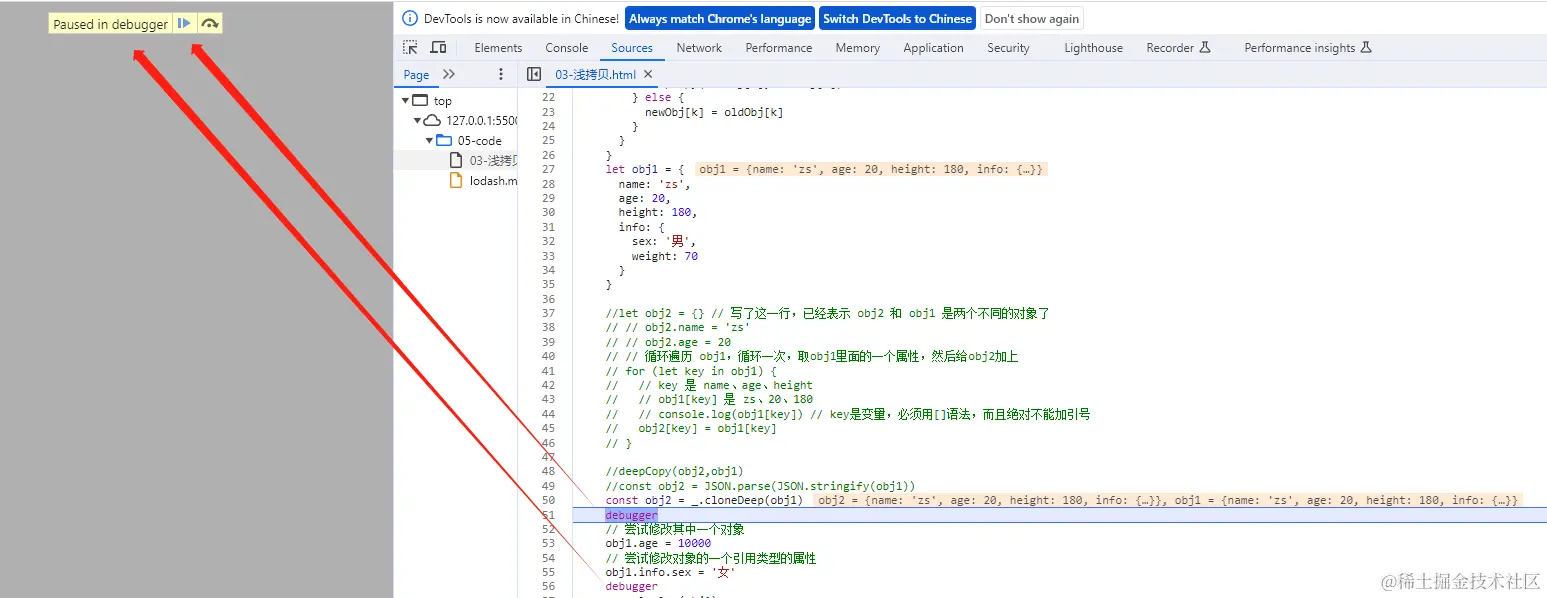Open the Performance insights tab
This screenshot has height=598, width=1547.
click(x=1308, y=48)
